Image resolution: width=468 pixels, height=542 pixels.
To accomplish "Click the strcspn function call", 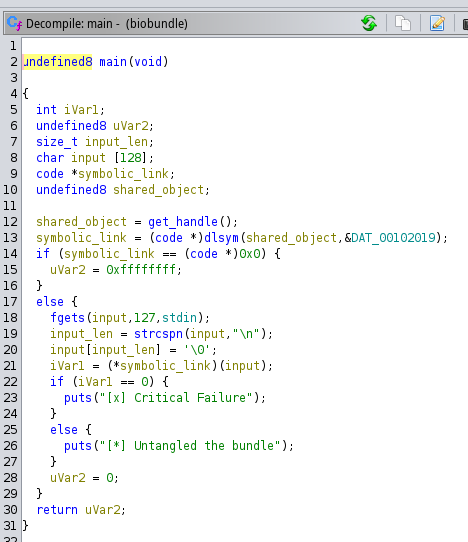I will (x=158, y=334).
